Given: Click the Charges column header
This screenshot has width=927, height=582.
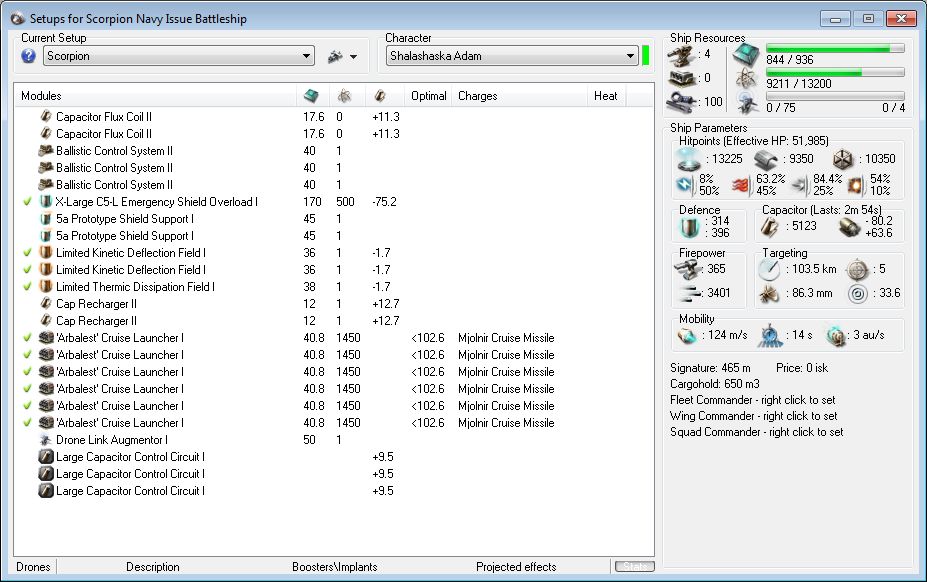Looking at the screenshot, I should coord(478,96).
